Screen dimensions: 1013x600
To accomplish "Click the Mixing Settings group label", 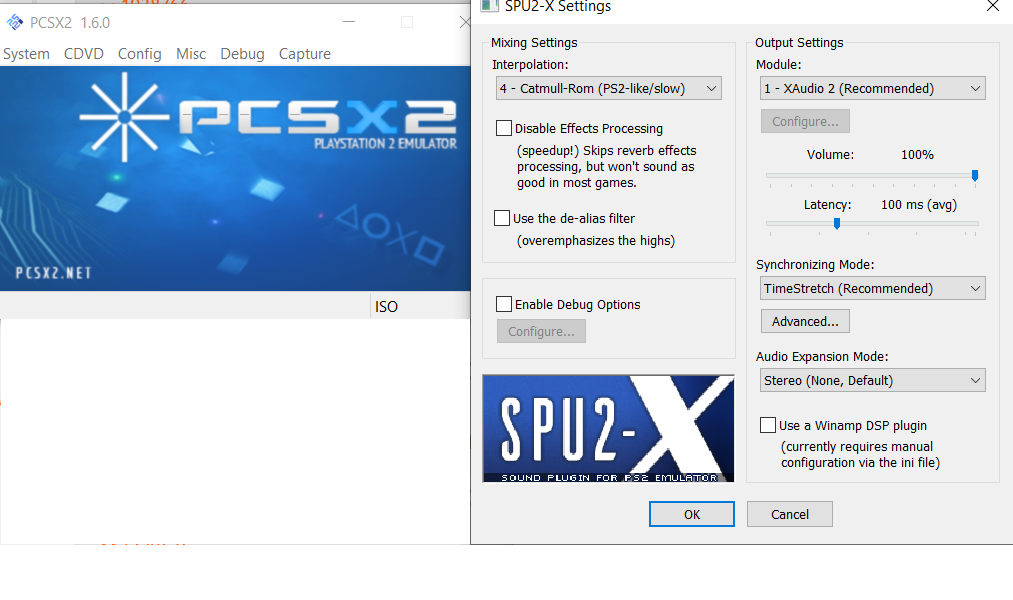I will coord(534,43).
